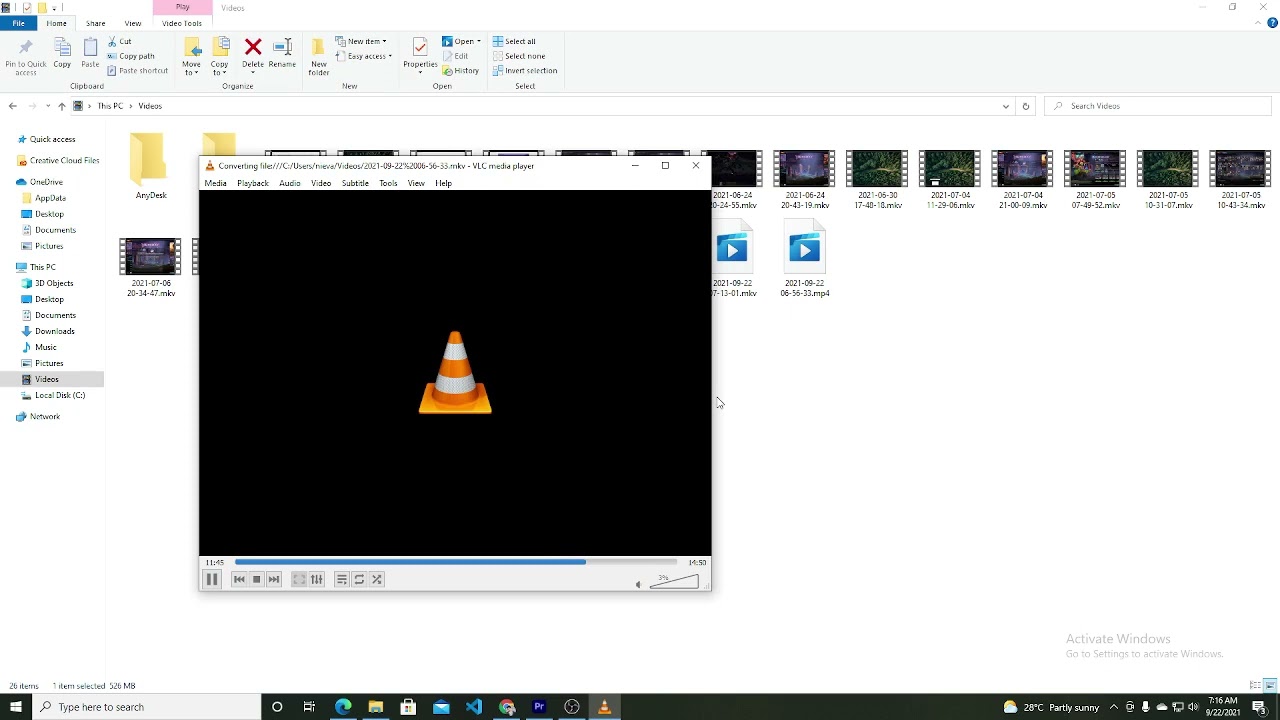Click the Up directory arrow
Viewport: 1280px width, 720px height.
[x=62, y=106]
